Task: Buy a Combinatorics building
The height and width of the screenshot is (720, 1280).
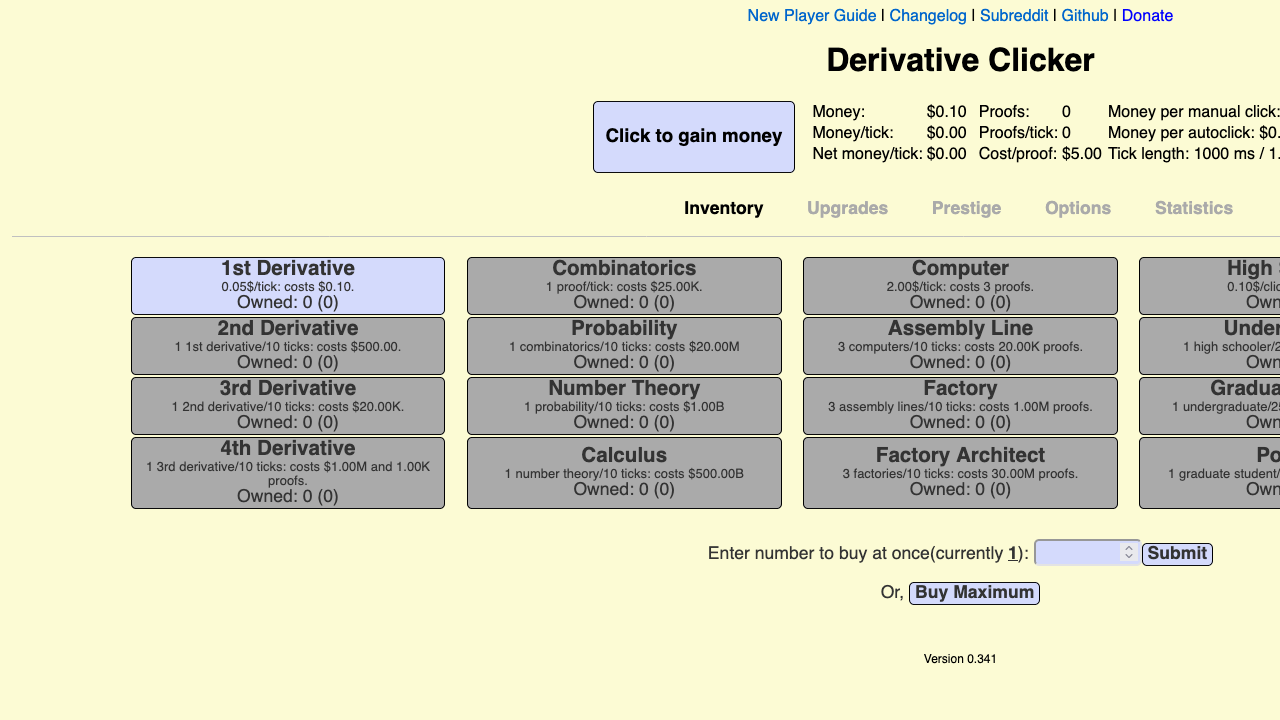Action: coord(624,286)
